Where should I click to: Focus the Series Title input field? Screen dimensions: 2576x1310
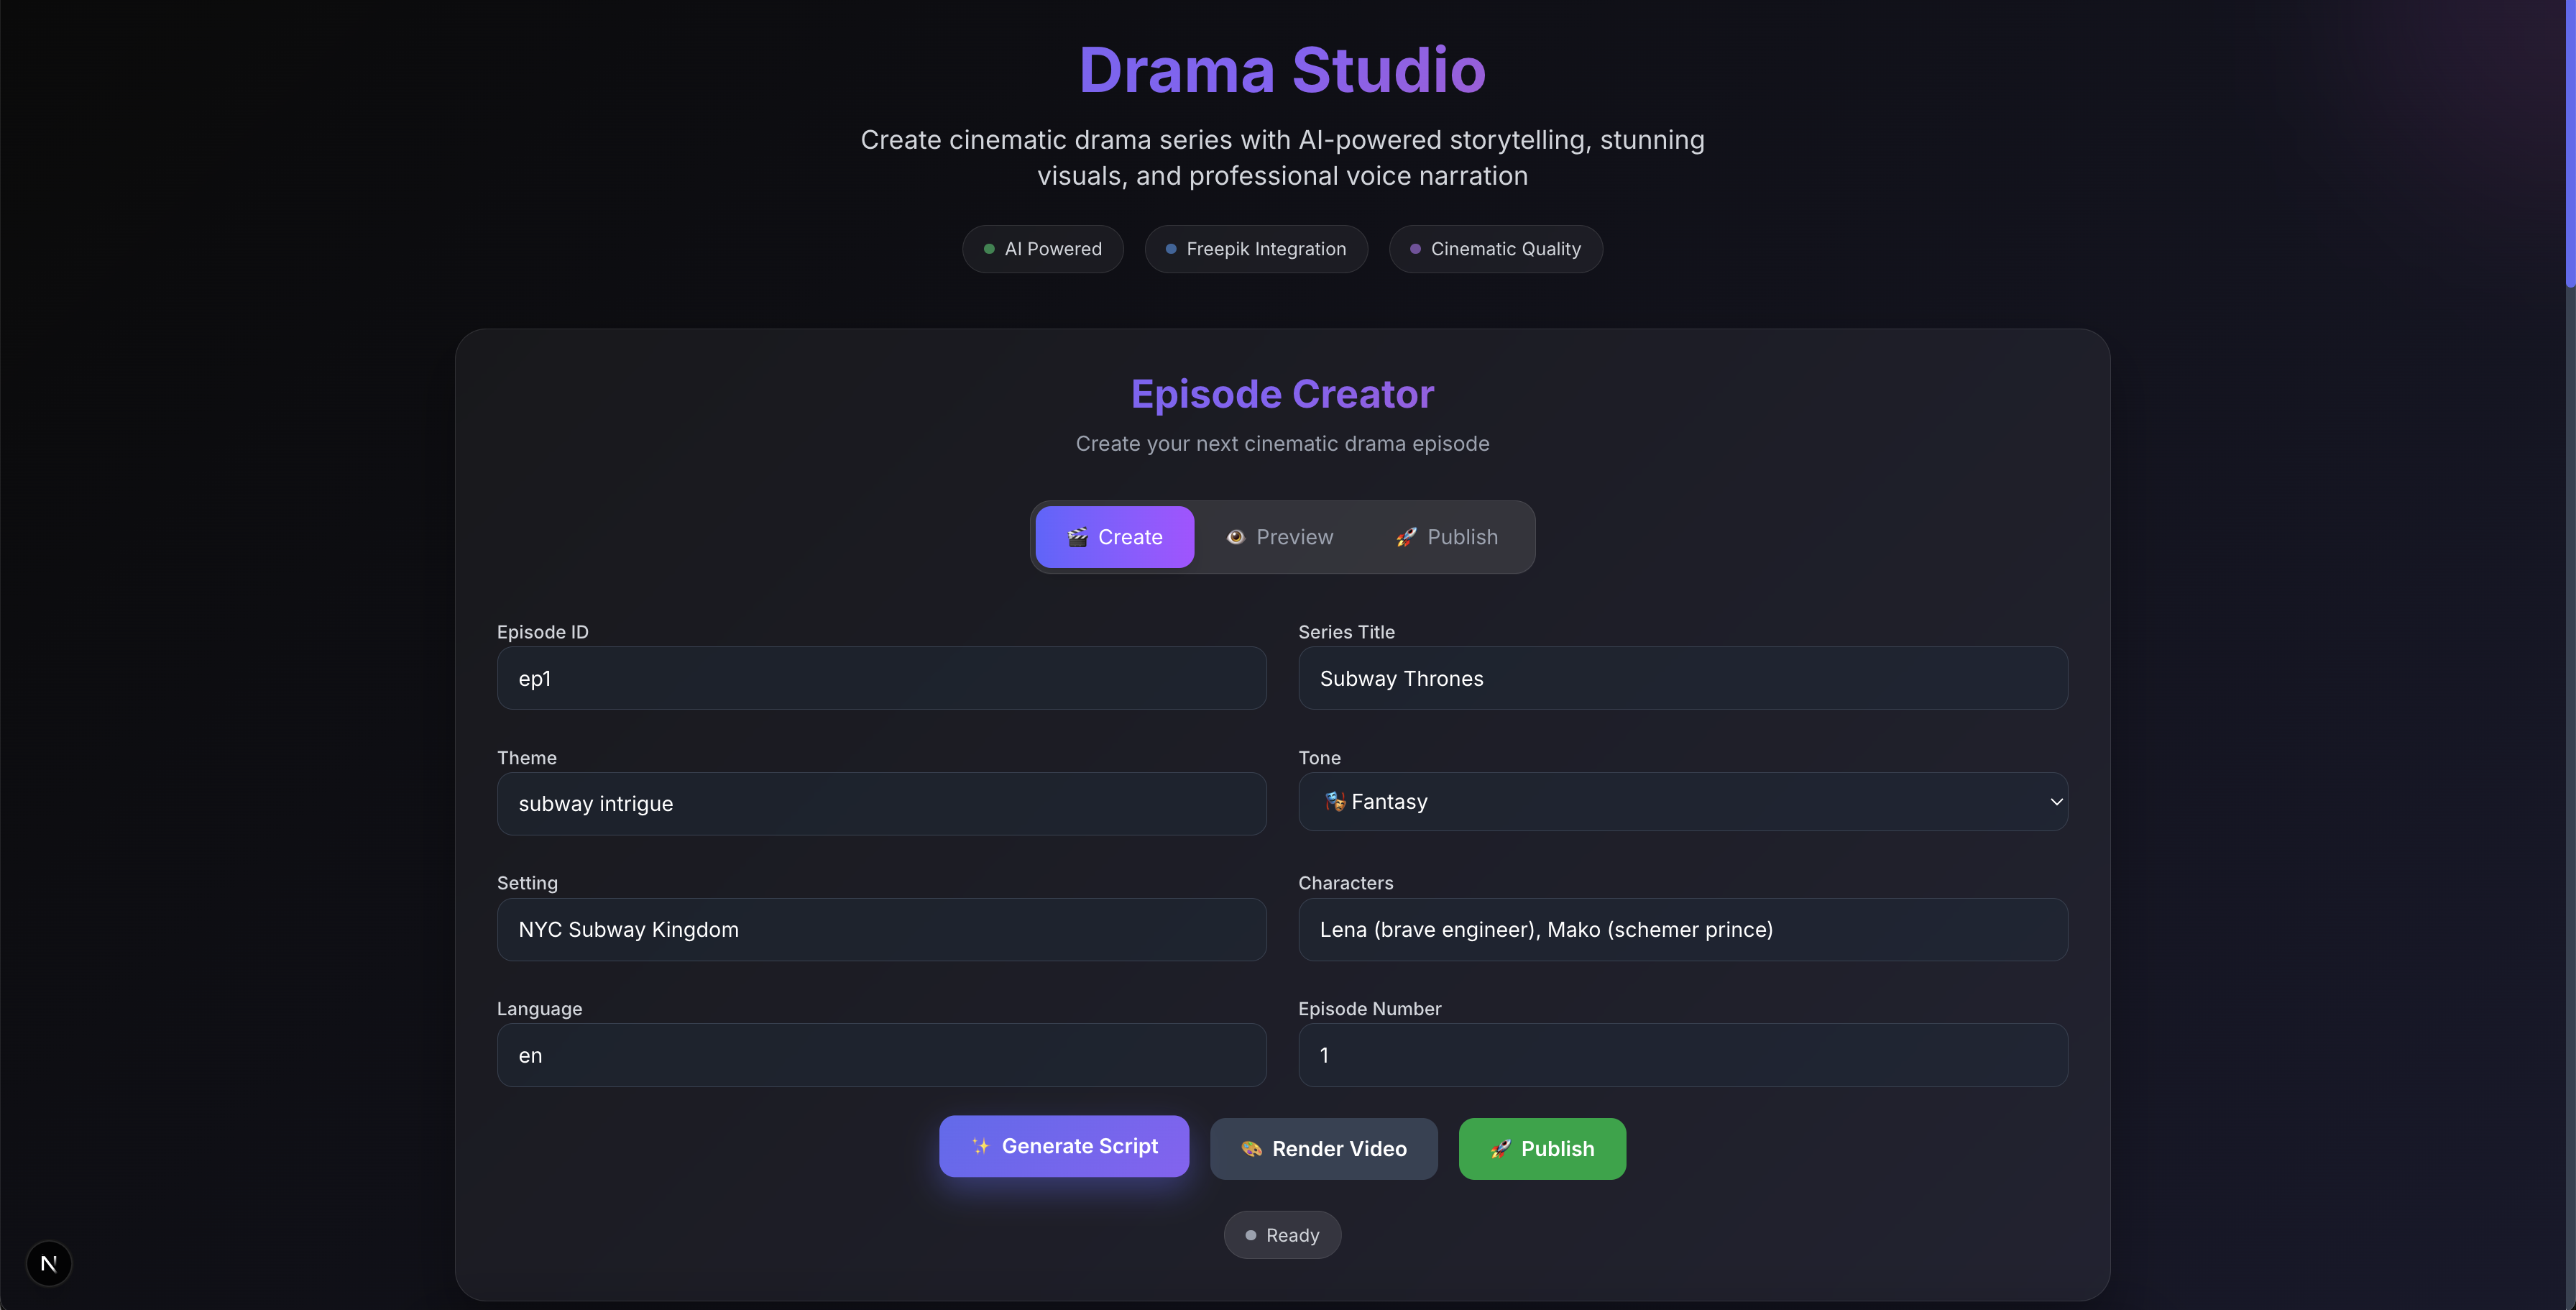(1682, 678)
